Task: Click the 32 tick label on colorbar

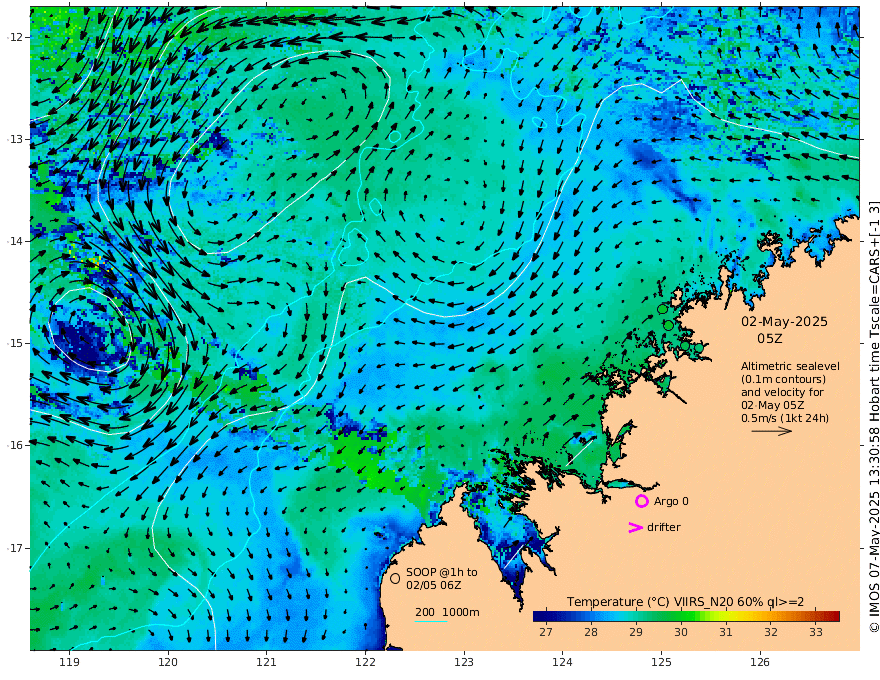Action: coord(771,632)
